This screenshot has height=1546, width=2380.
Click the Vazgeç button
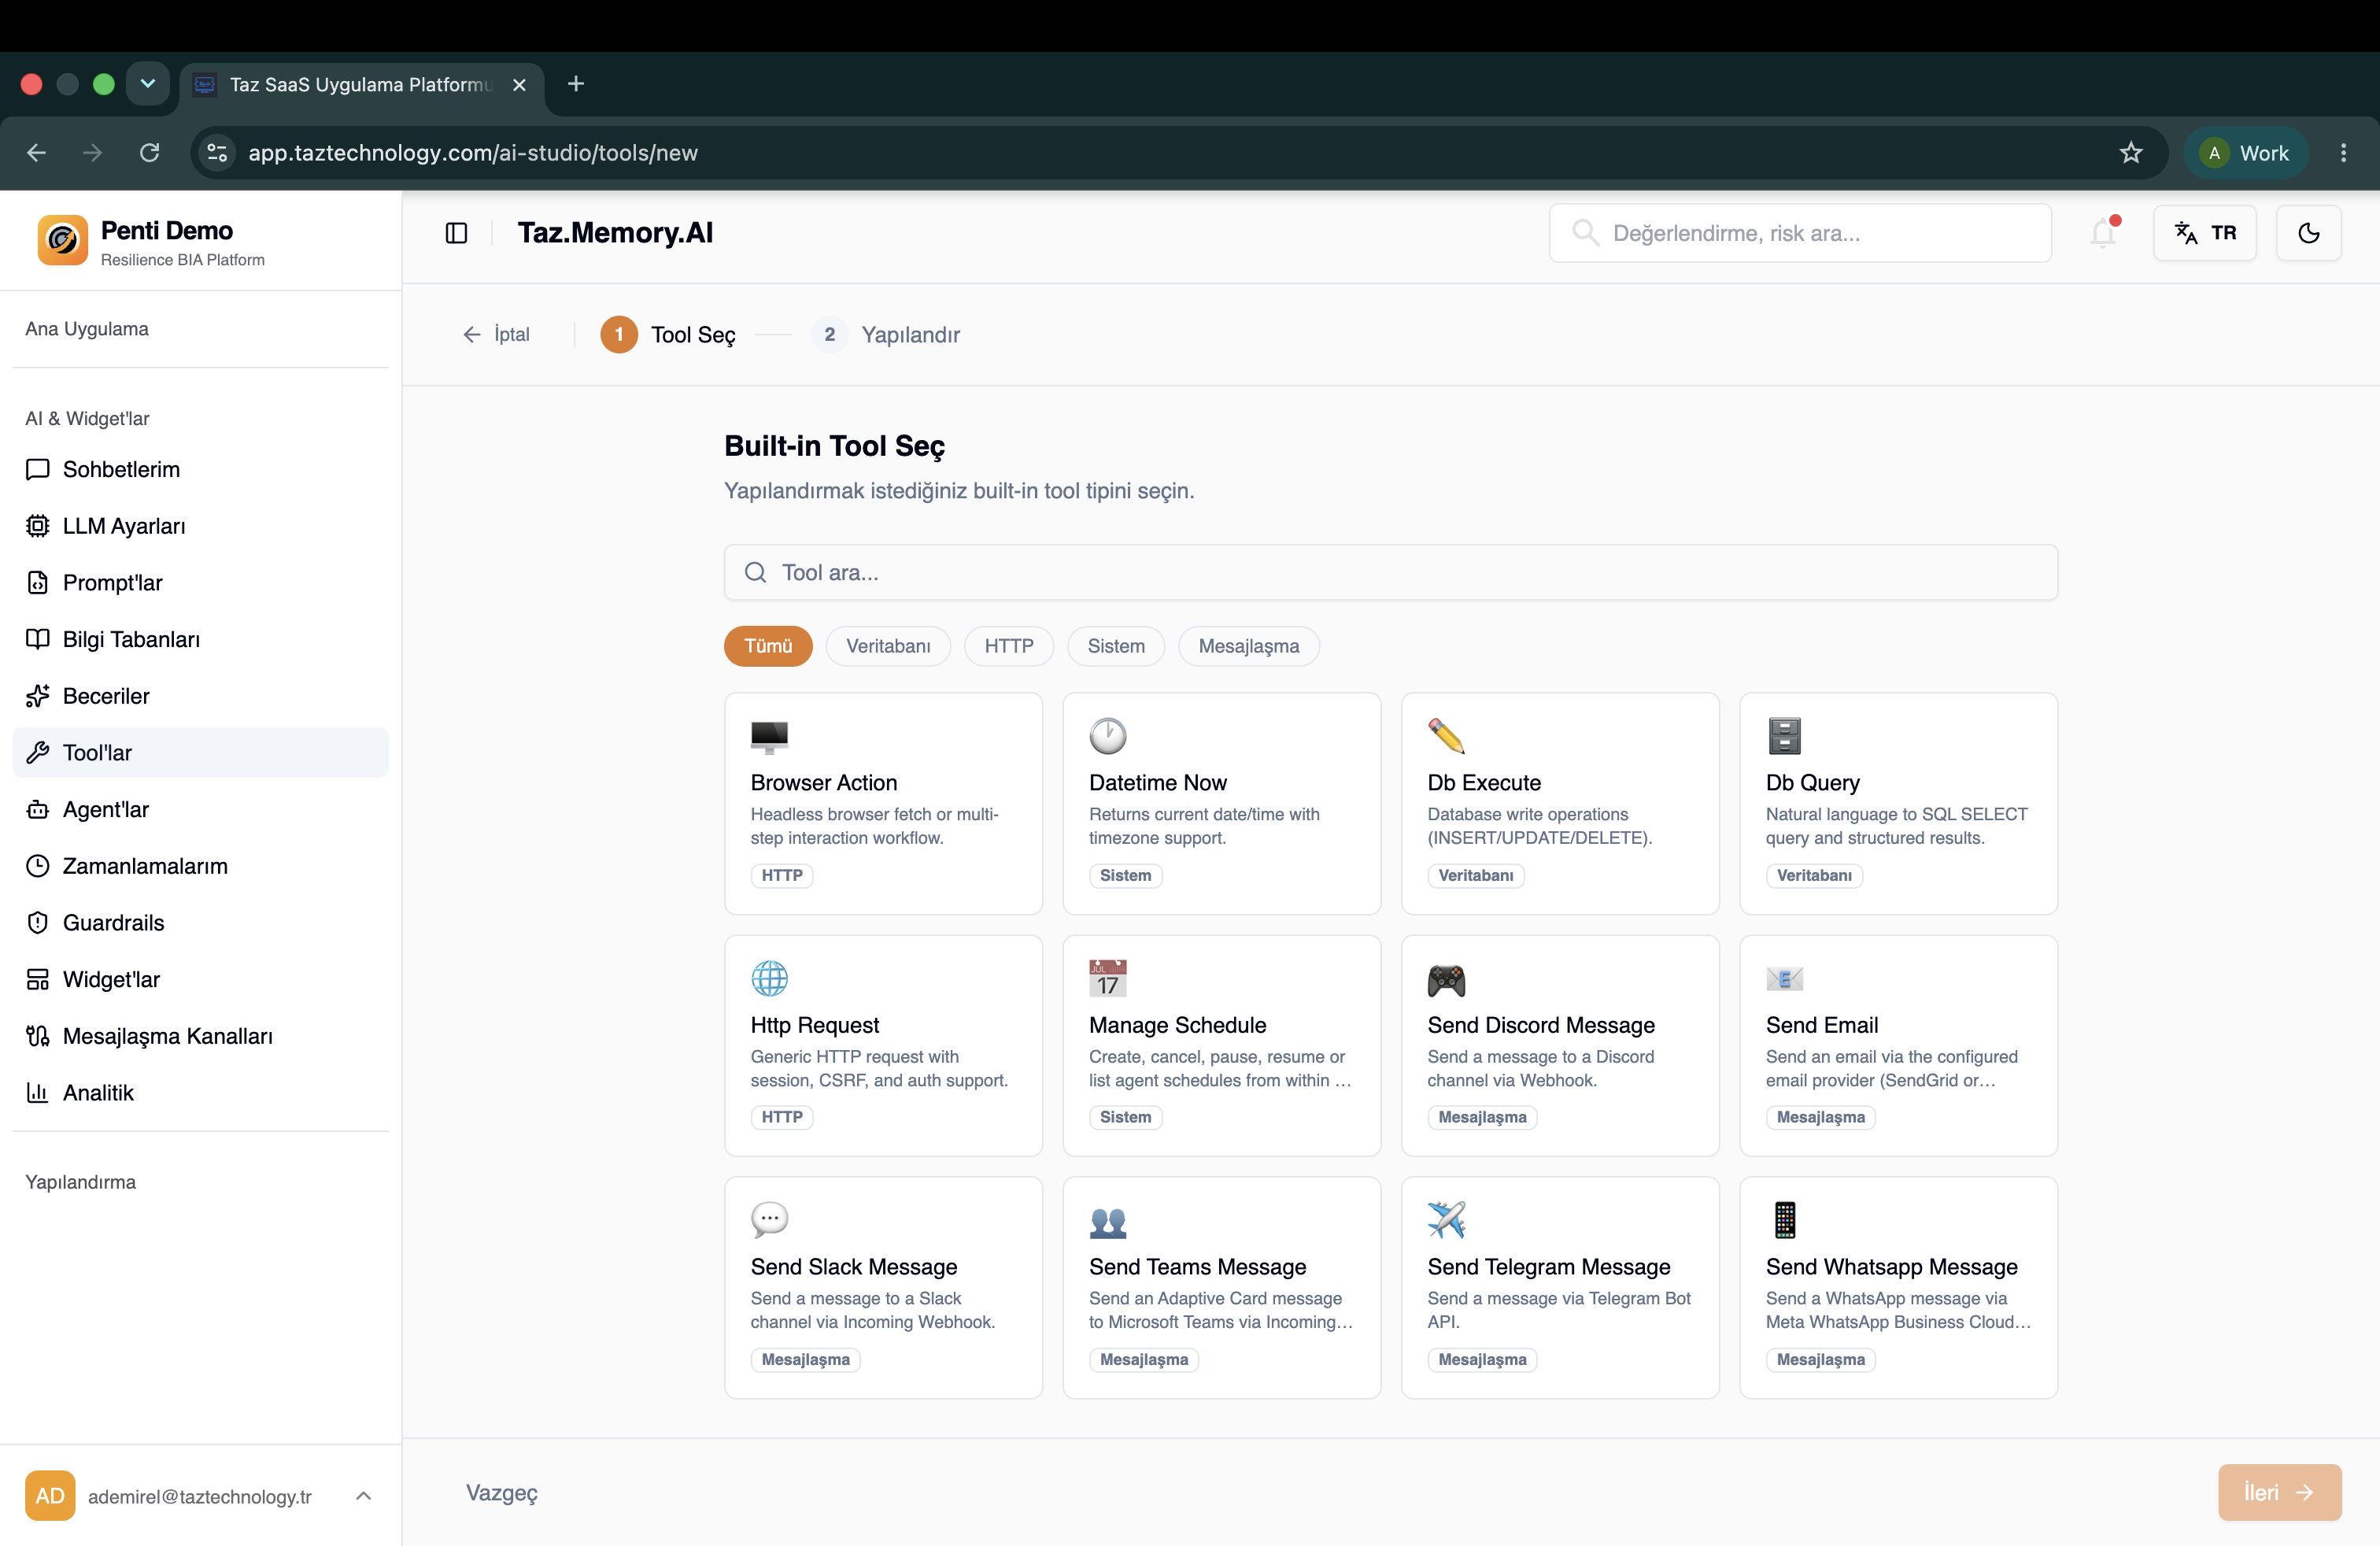point(502,1493)
